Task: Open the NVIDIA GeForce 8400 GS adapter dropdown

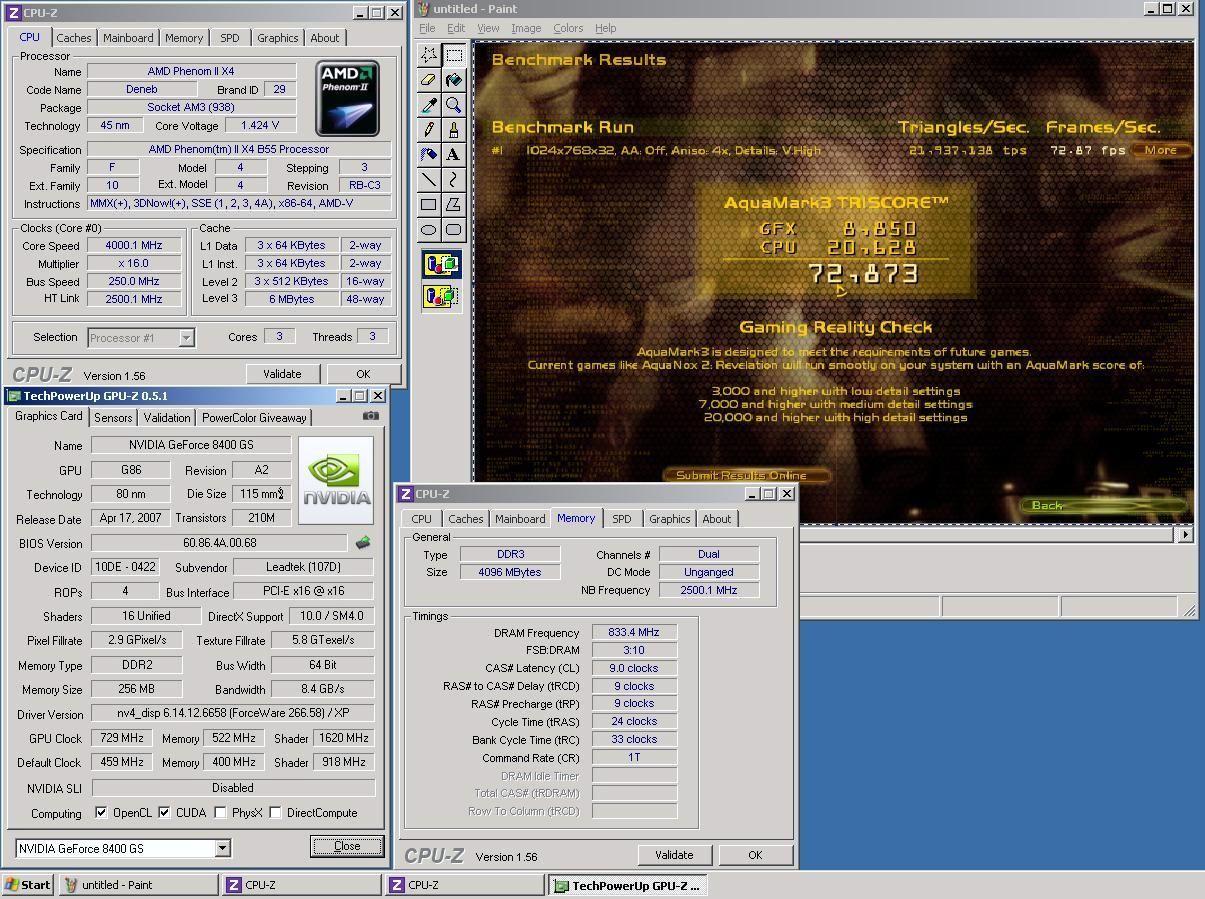Action: click(222, 849)
